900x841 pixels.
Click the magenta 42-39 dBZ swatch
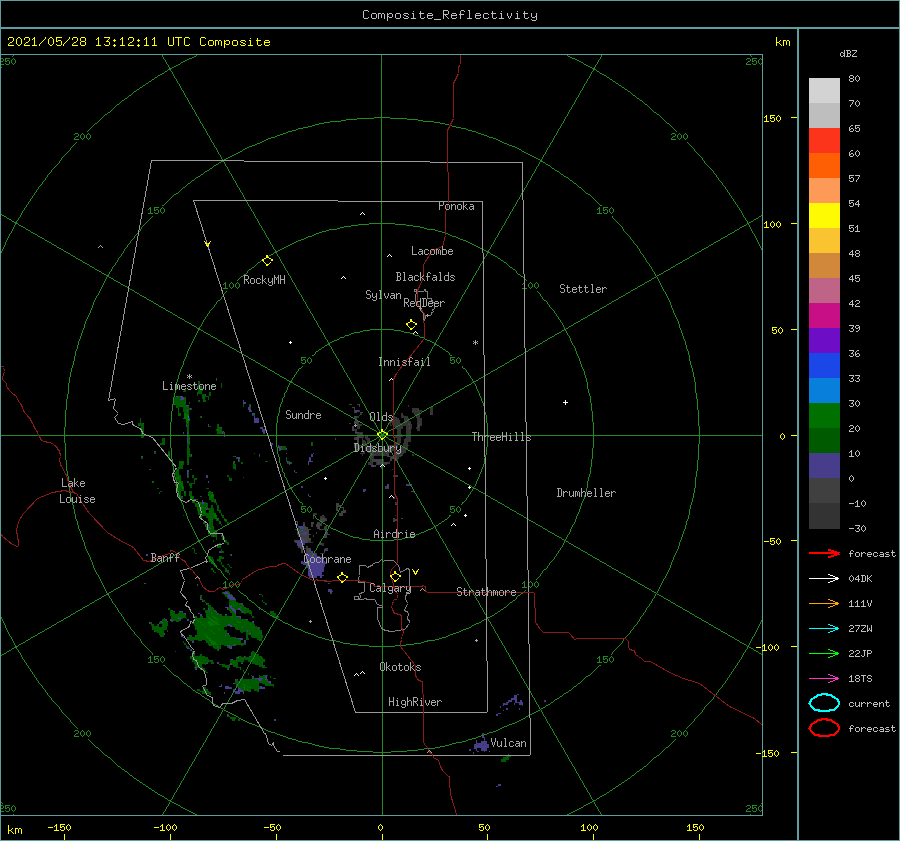coord(824,315)
